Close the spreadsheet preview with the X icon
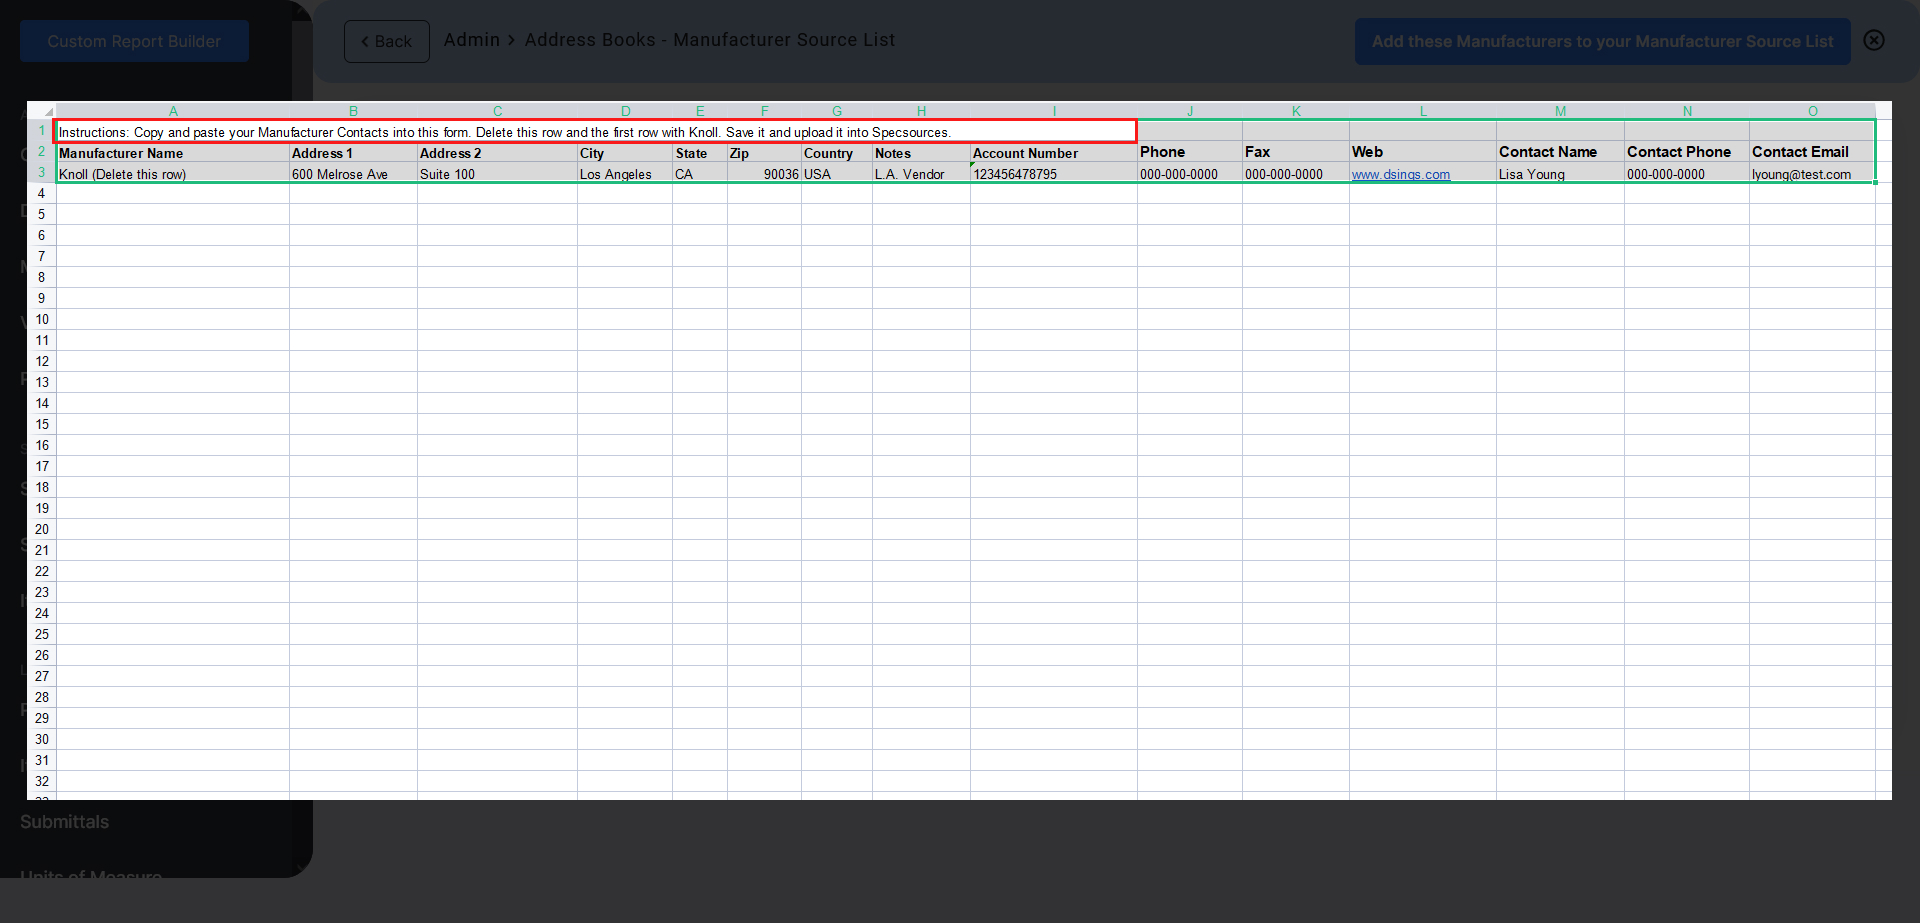 tap(1874, 40)
